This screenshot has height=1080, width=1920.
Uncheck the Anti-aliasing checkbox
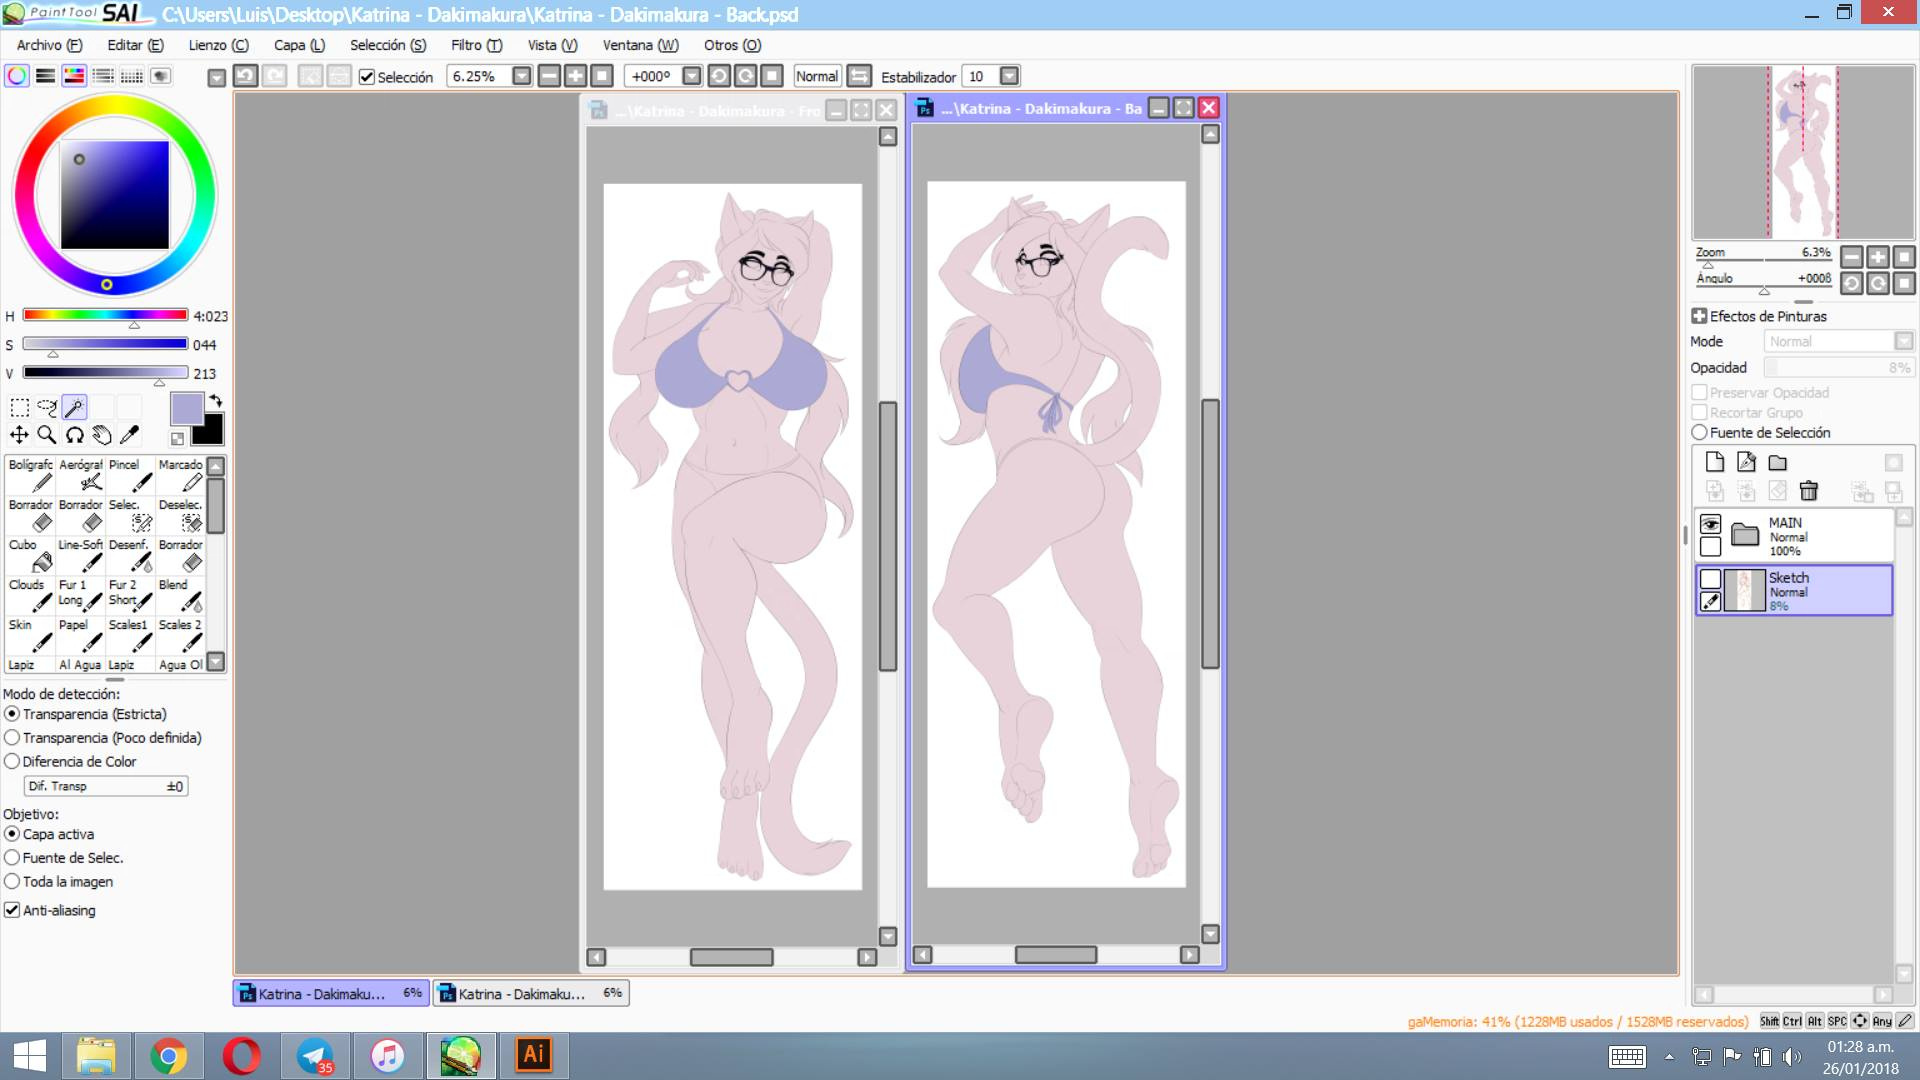12,910
